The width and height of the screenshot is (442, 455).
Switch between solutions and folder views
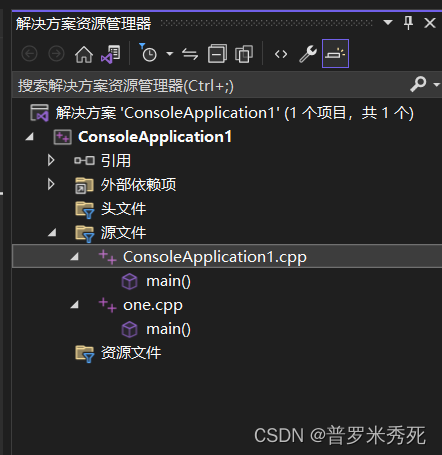point(110,54)
